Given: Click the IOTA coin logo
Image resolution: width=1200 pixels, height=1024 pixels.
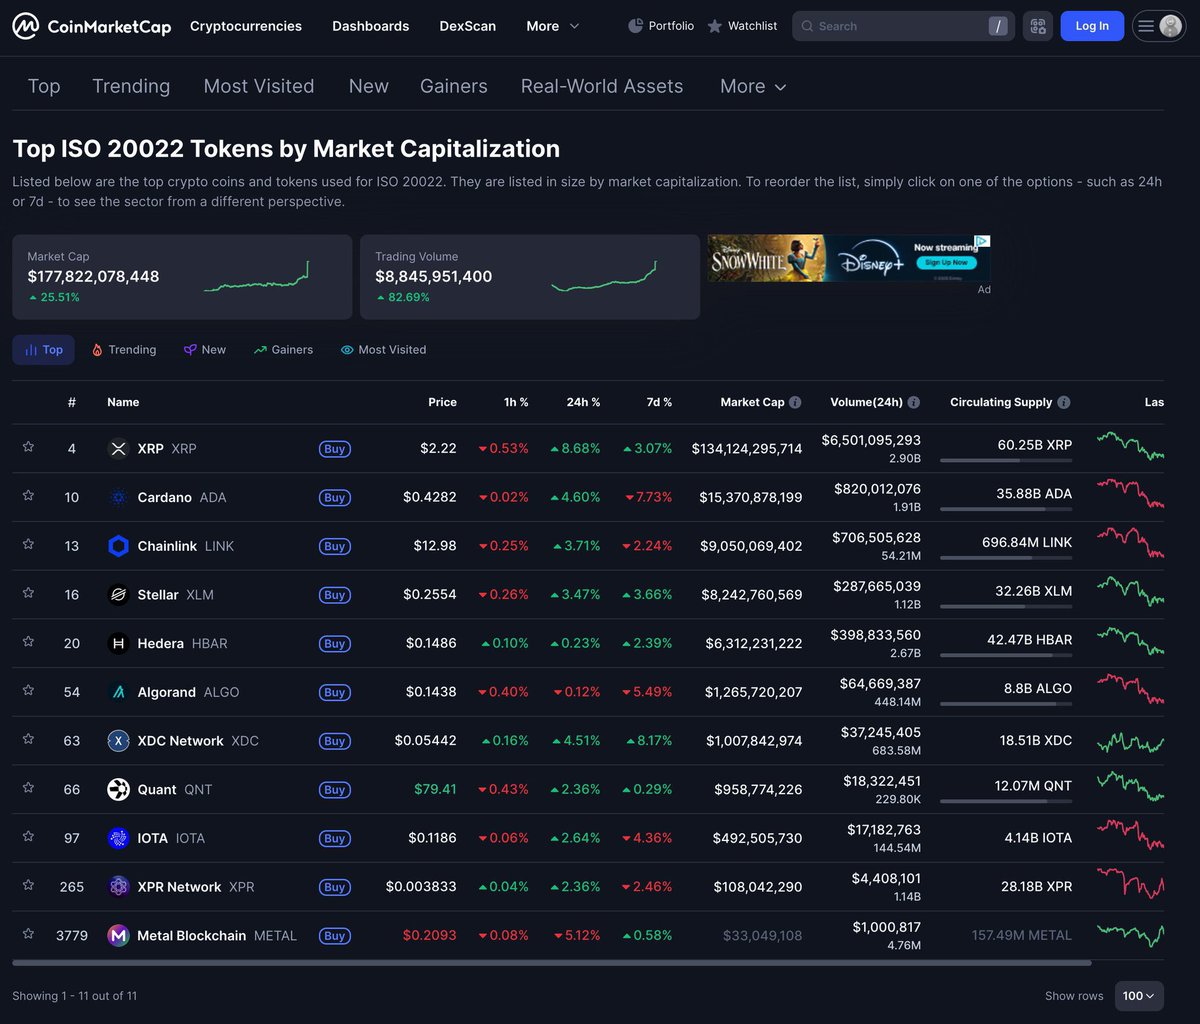Looking at the screenshot, I should (x=118, y=838).
